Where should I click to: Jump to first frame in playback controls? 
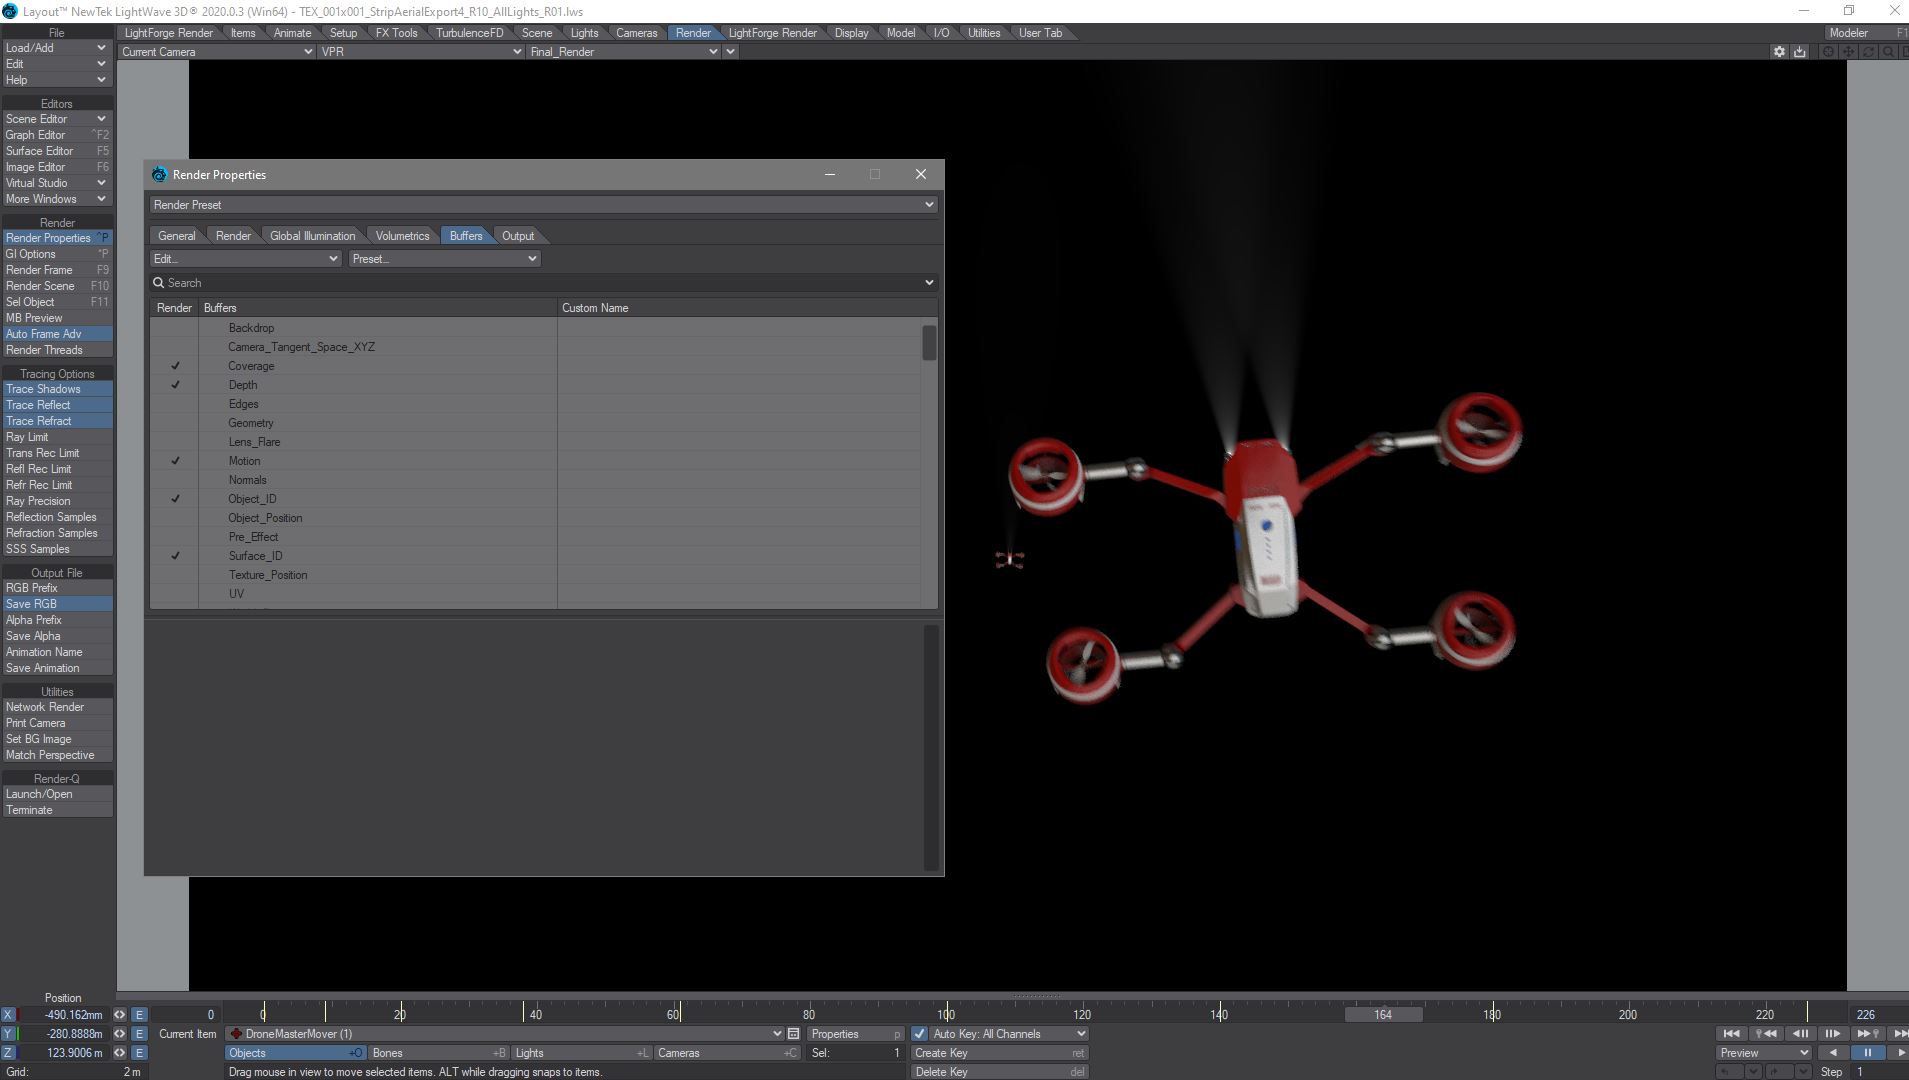[x=1731, y=1034]
